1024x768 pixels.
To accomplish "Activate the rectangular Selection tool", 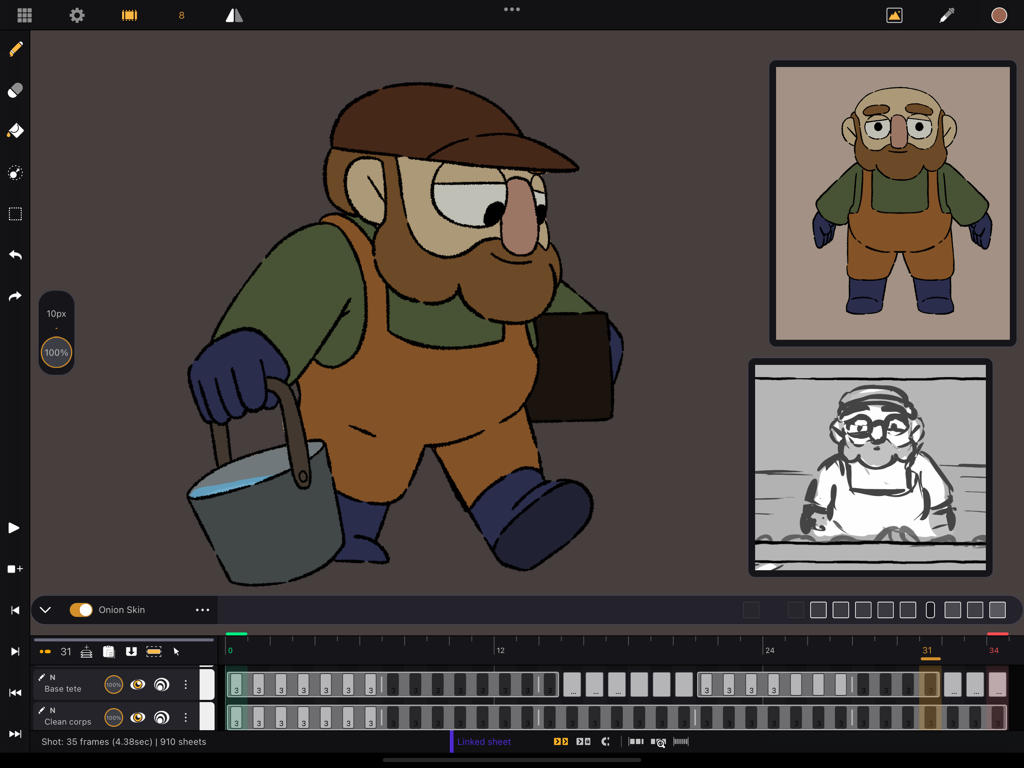I will tap(15, 213).
